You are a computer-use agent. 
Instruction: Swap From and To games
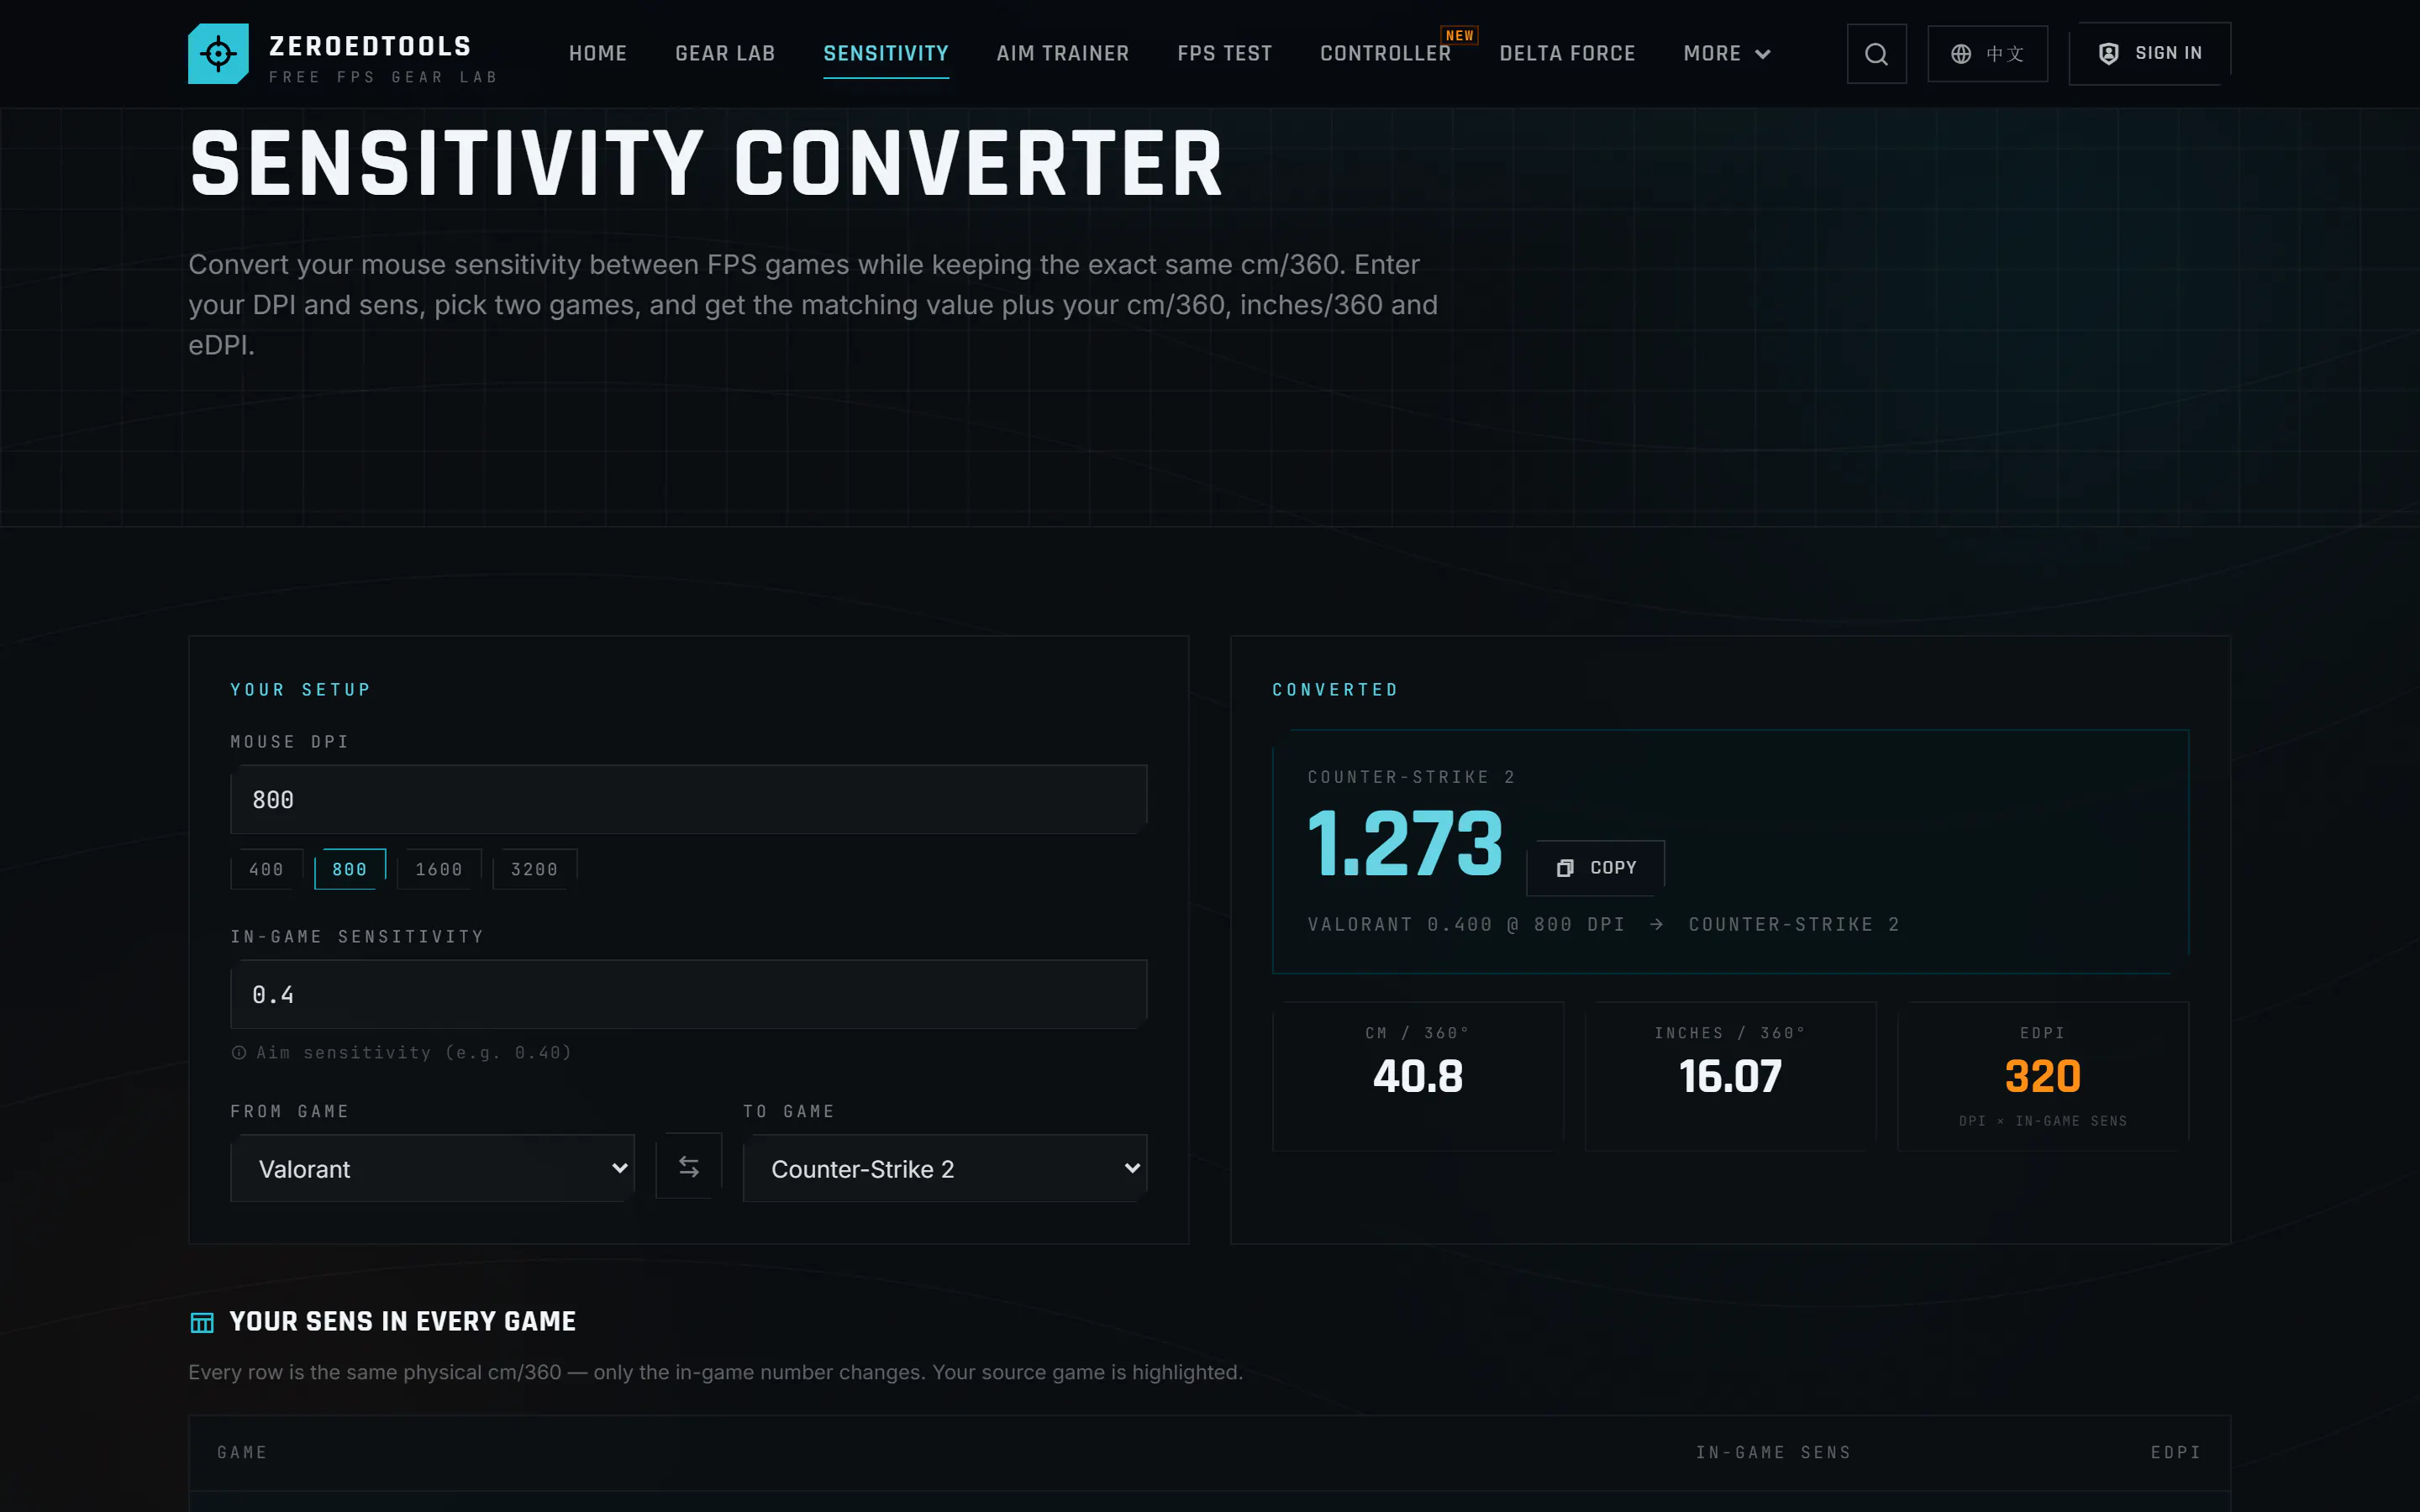689,1166
